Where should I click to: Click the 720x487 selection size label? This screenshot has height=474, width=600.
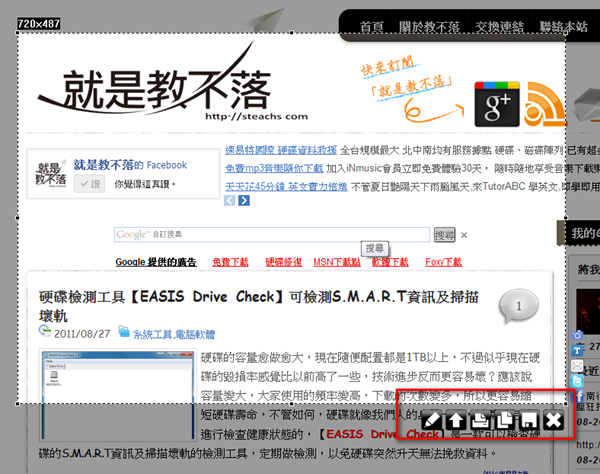click(39, 24)
